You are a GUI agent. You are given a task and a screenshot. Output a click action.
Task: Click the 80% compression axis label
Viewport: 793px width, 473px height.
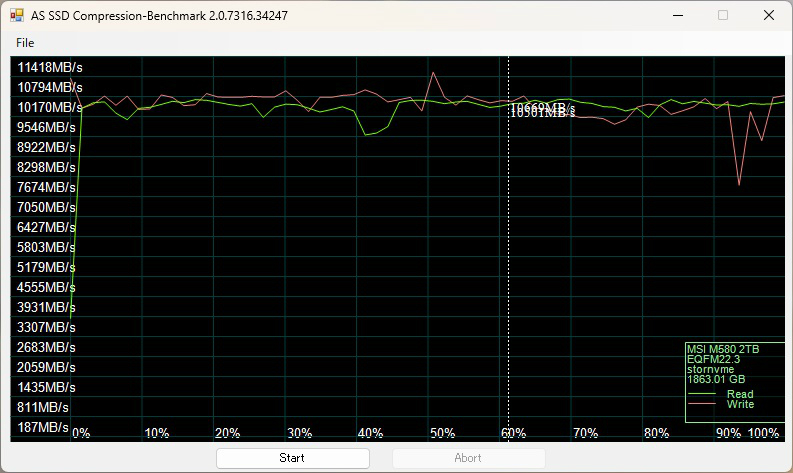[x=656, y=433]
